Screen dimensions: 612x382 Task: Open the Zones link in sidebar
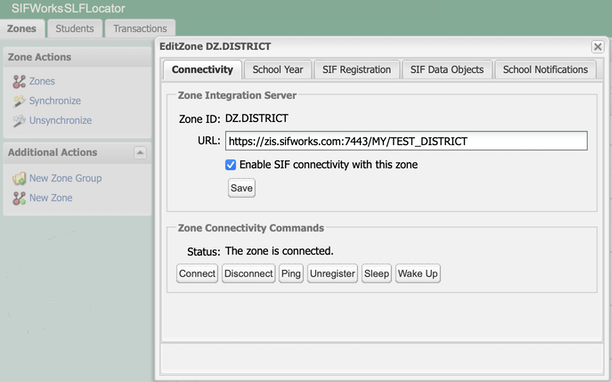tap(42, 81)
